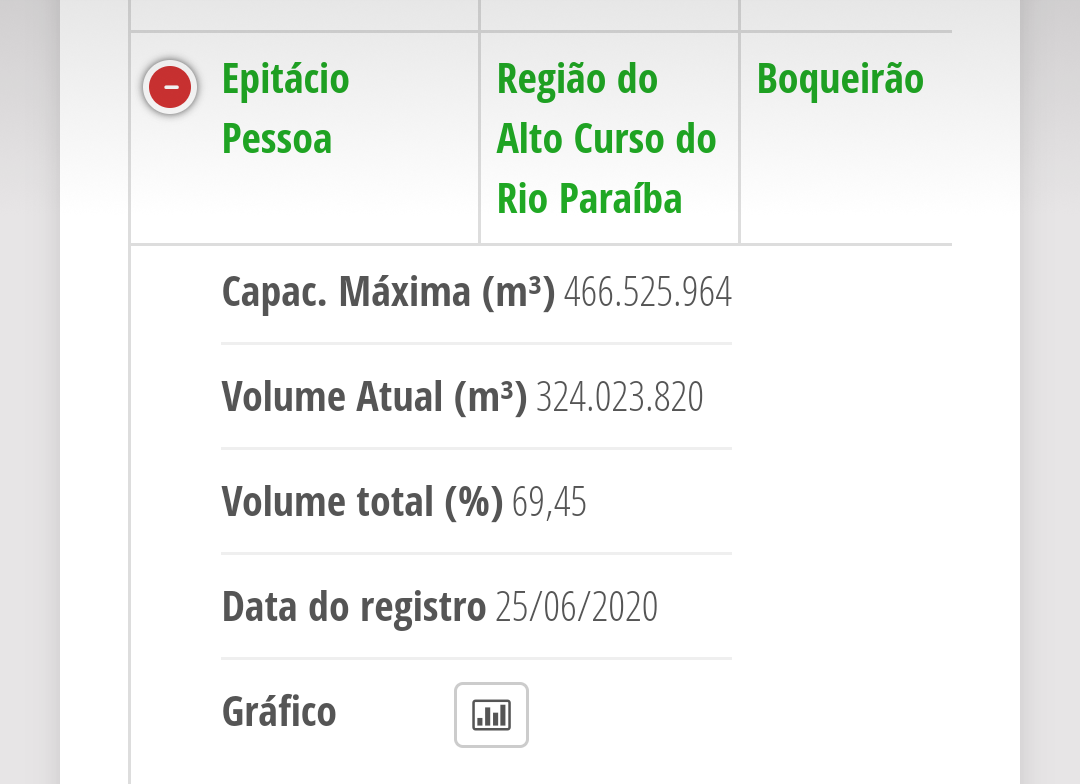Click the Alto Curso do text line

(607, 138)
